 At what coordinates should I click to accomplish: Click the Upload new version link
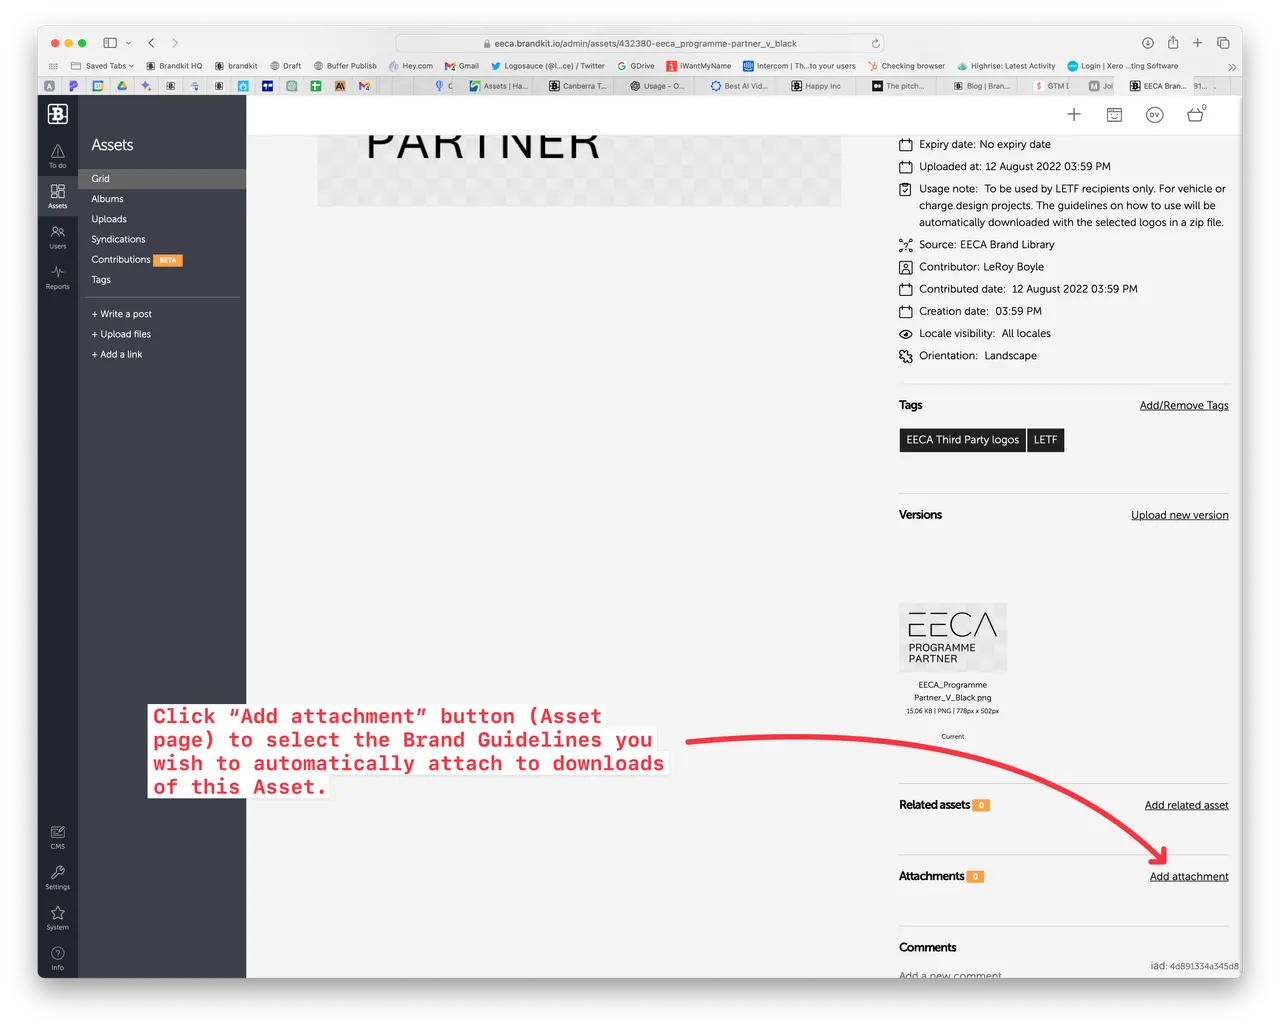(x=1180, y=515)
